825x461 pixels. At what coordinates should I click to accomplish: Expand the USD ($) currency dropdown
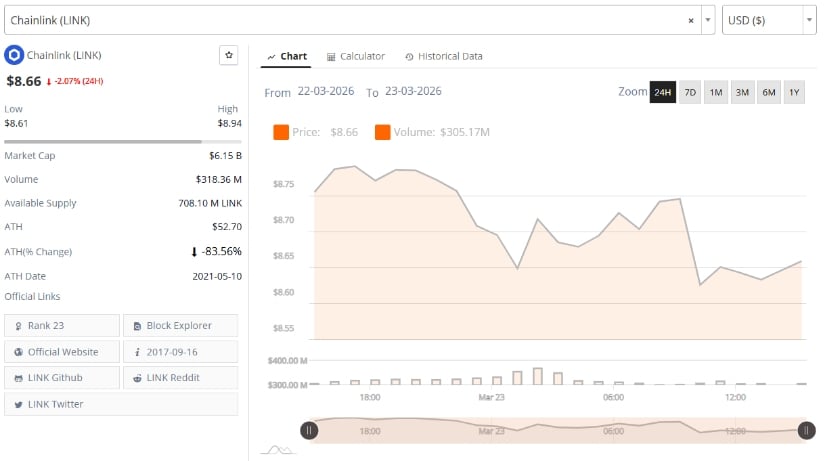(809, 20)
